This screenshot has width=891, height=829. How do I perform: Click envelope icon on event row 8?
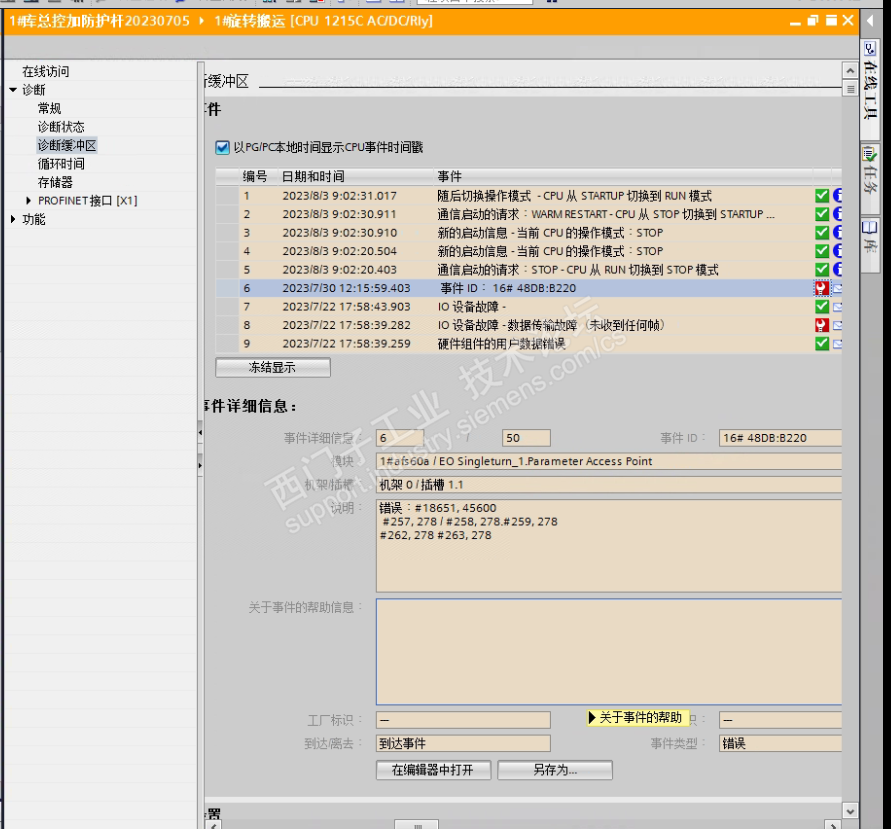(838, 326)
